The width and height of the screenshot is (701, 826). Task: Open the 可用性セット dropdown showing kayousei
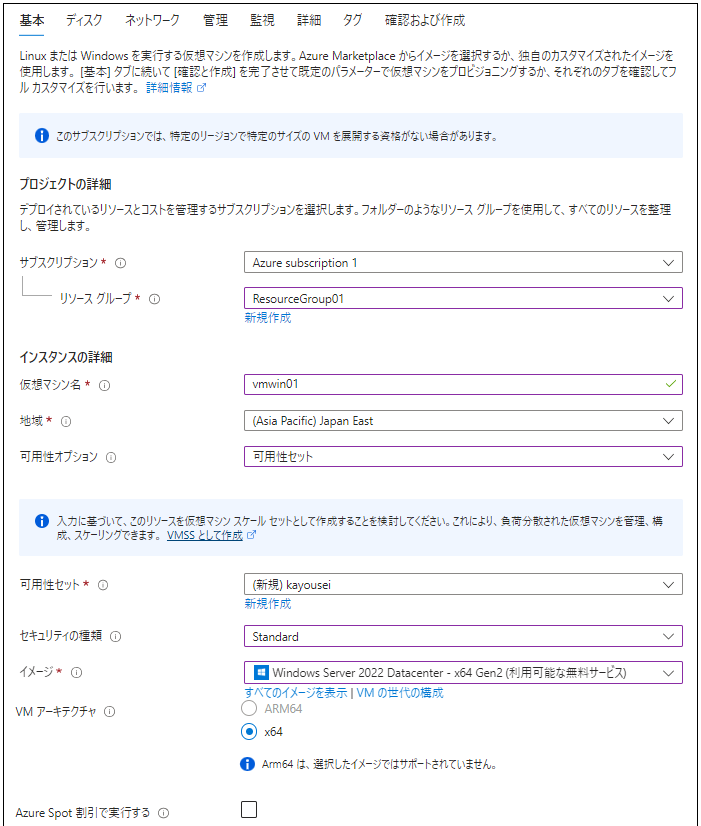tap(463, 585)
